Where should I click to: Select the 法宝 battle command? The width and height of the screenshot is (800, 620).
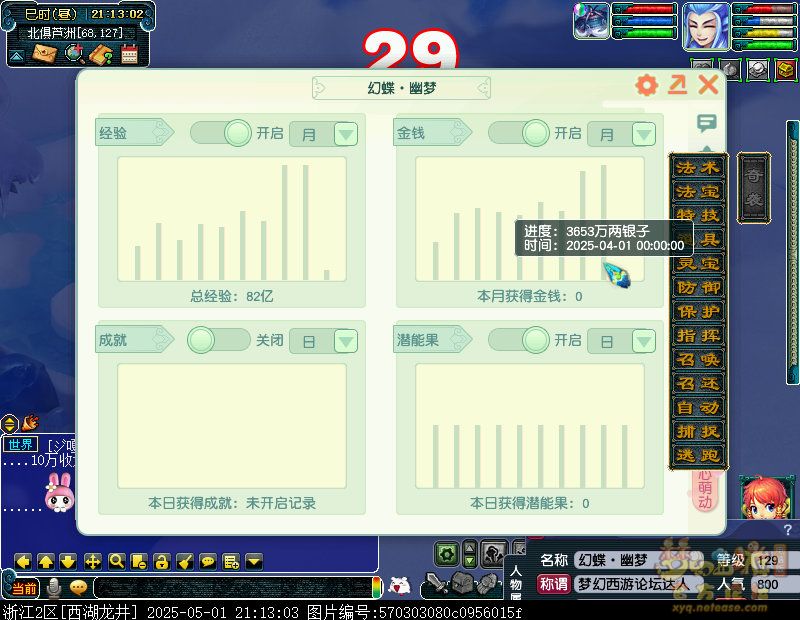pos(698,191)
